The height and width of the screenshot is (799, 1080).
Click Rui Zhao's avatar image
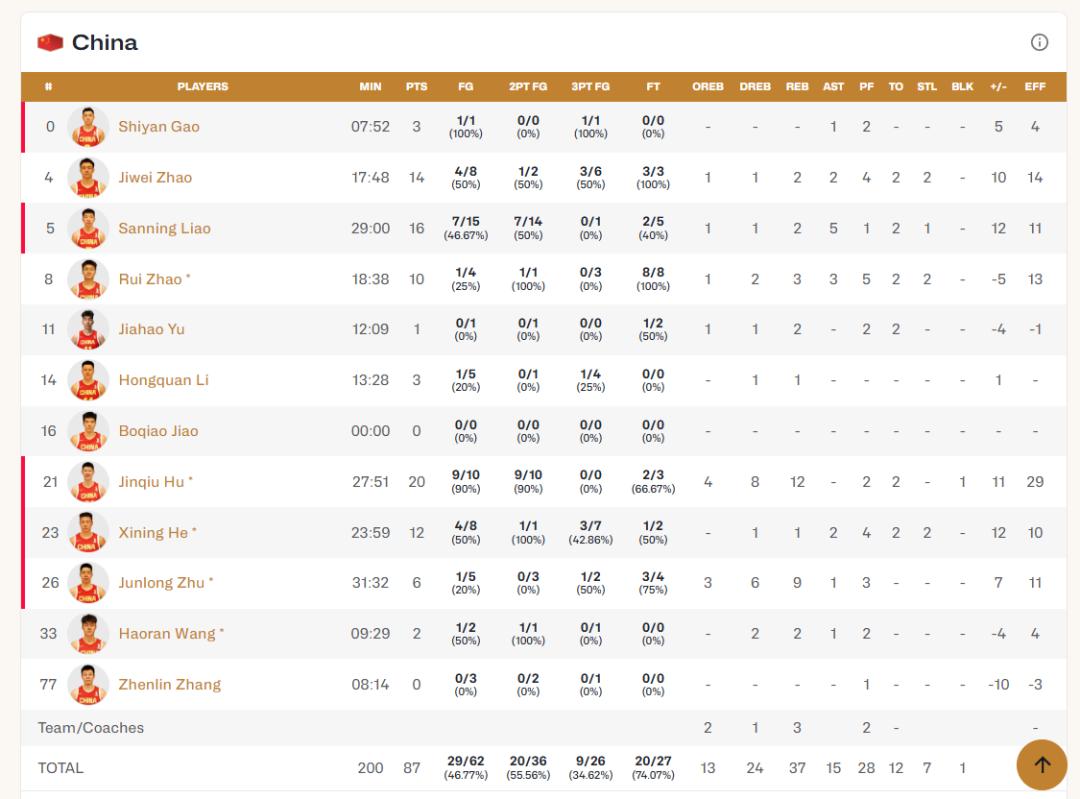88,279
